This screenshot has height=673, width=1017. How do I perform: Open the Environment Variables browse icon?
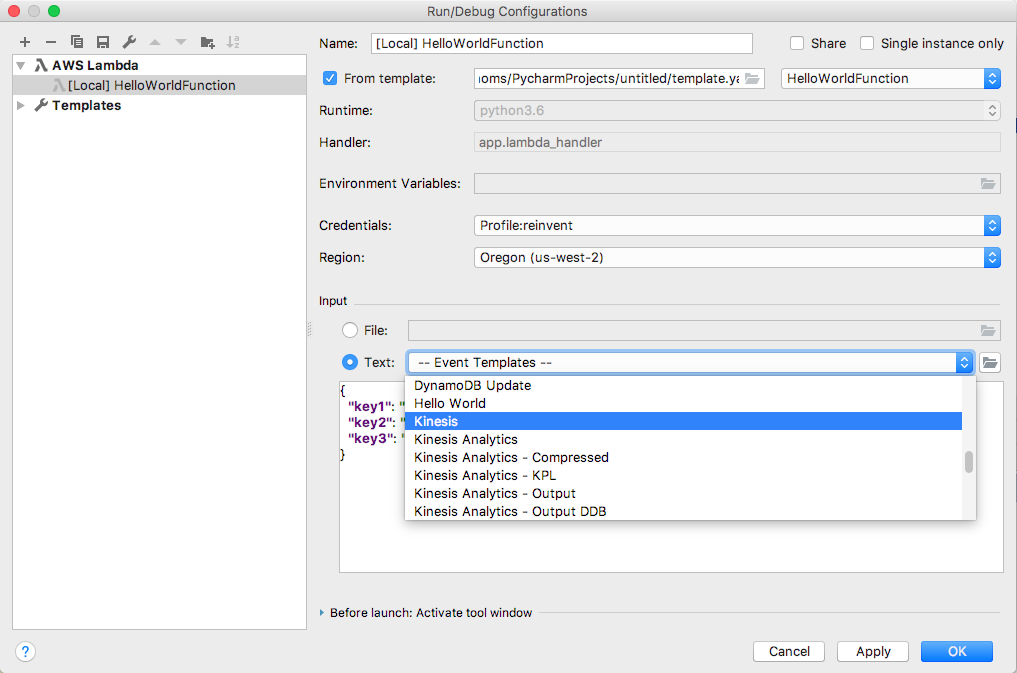988,183
